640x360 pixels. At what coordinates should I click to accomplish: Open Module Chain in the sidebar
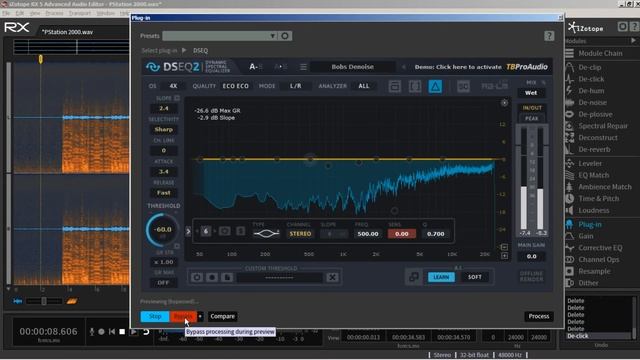[x=600, y=53]
